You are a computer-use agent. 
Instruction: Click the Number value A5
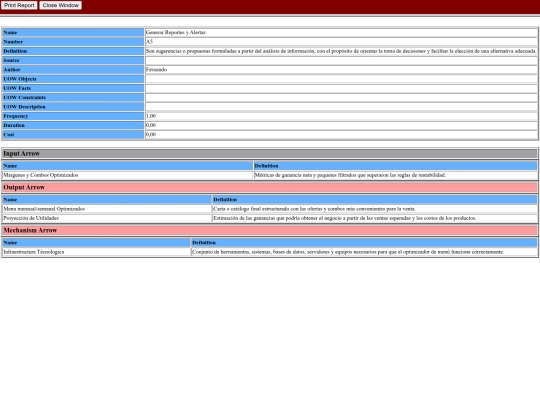coord(149,42)
